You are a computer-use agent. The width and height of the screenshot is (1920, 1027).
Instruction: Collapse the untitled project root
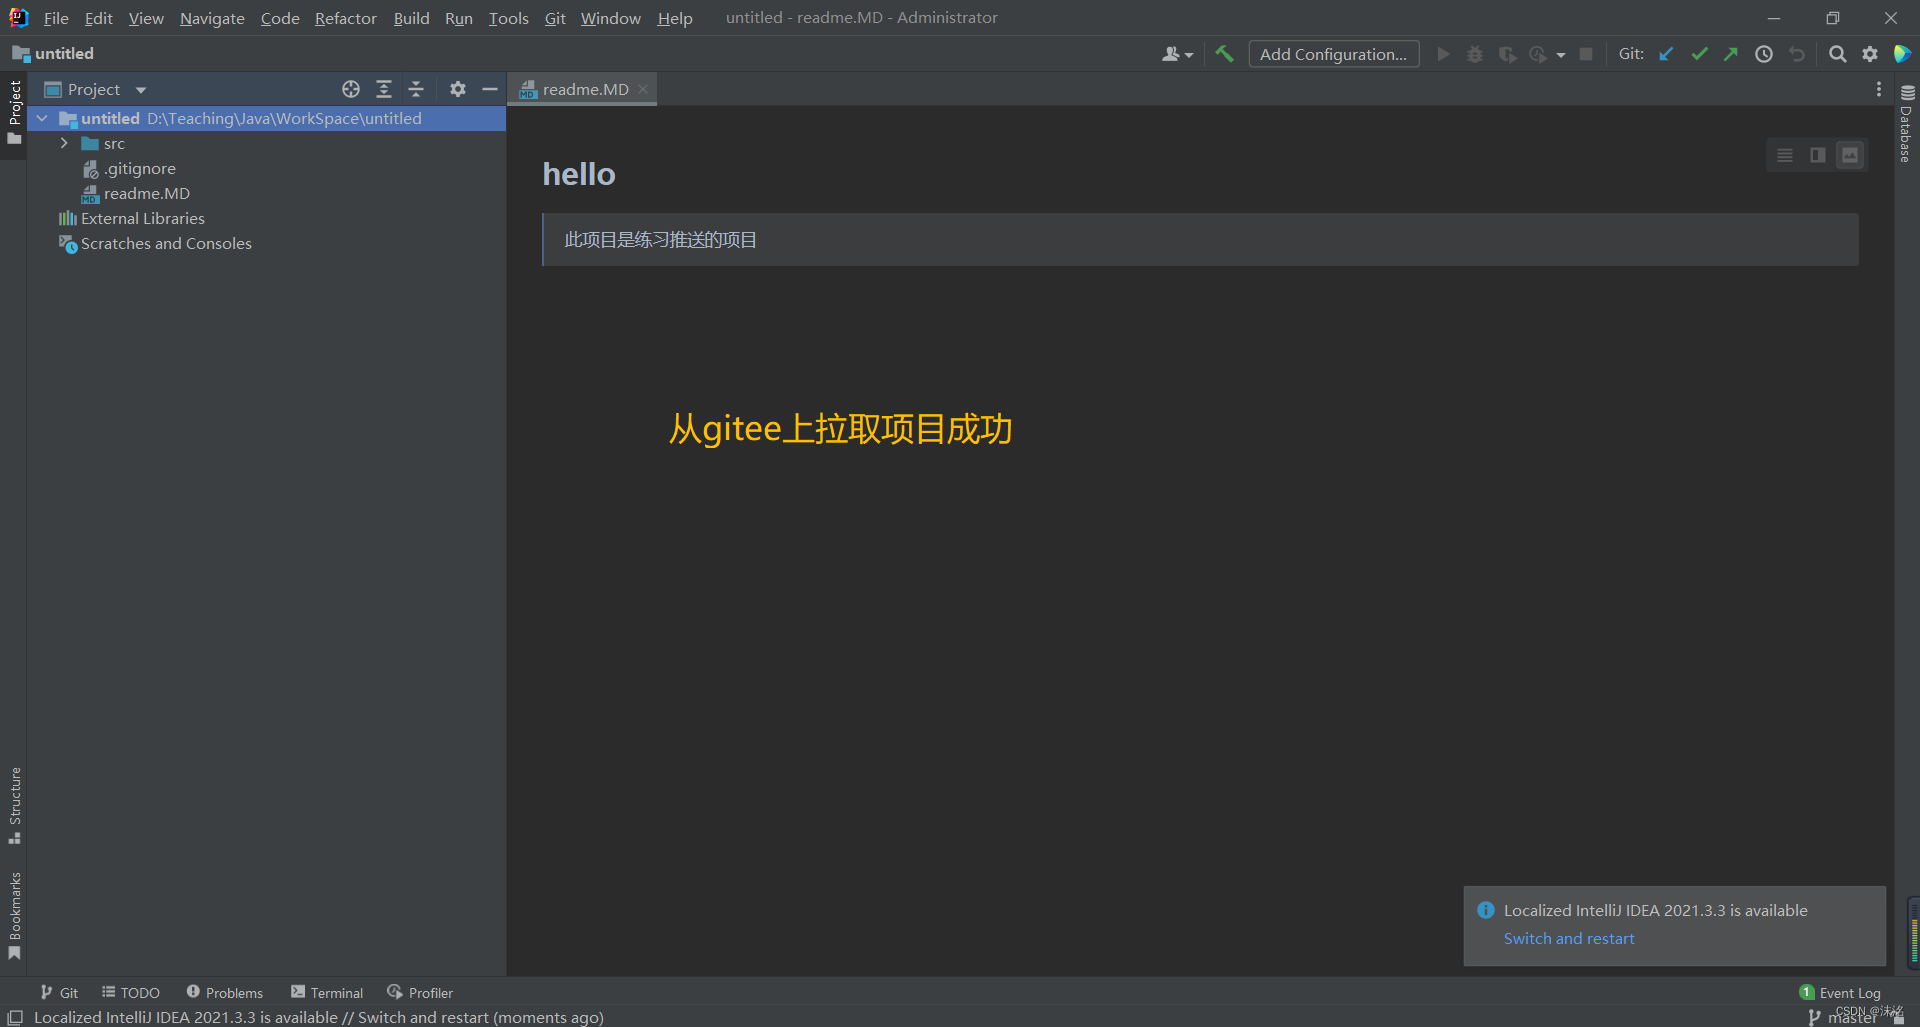click(x=42, y=118)
